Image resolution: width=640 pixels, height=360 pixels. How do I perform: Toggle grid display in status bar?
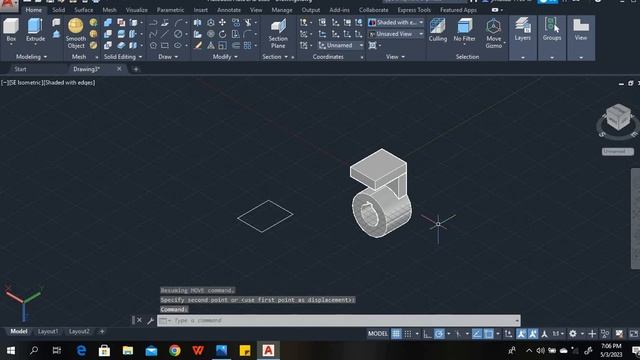point(396,334)
